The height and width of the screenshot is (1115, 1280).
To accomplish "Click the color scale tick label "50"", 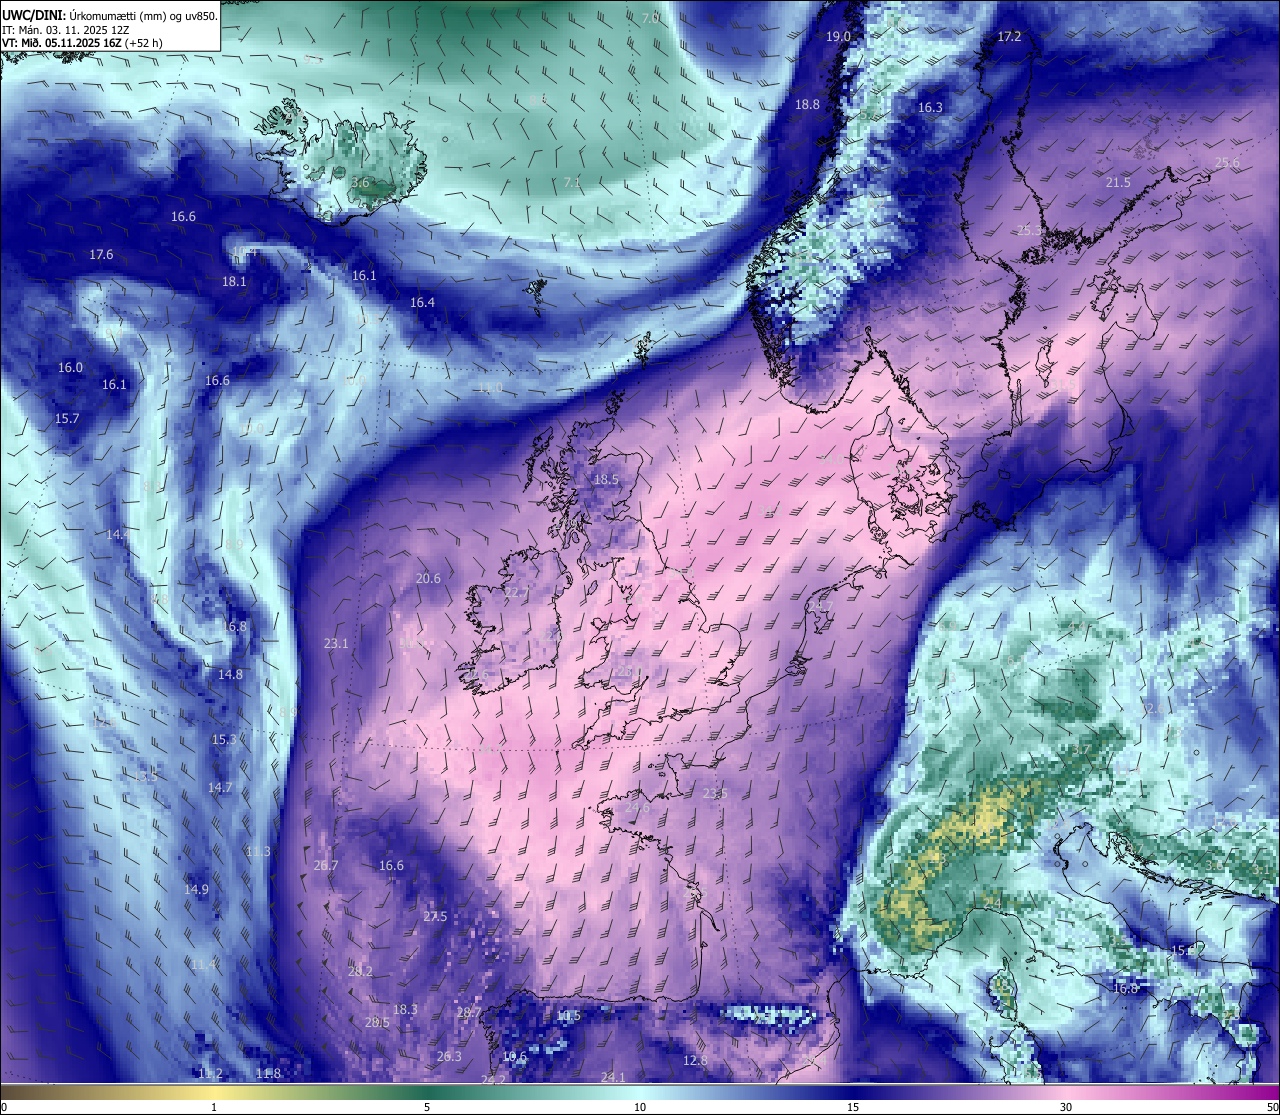I will [1271, 1106].
